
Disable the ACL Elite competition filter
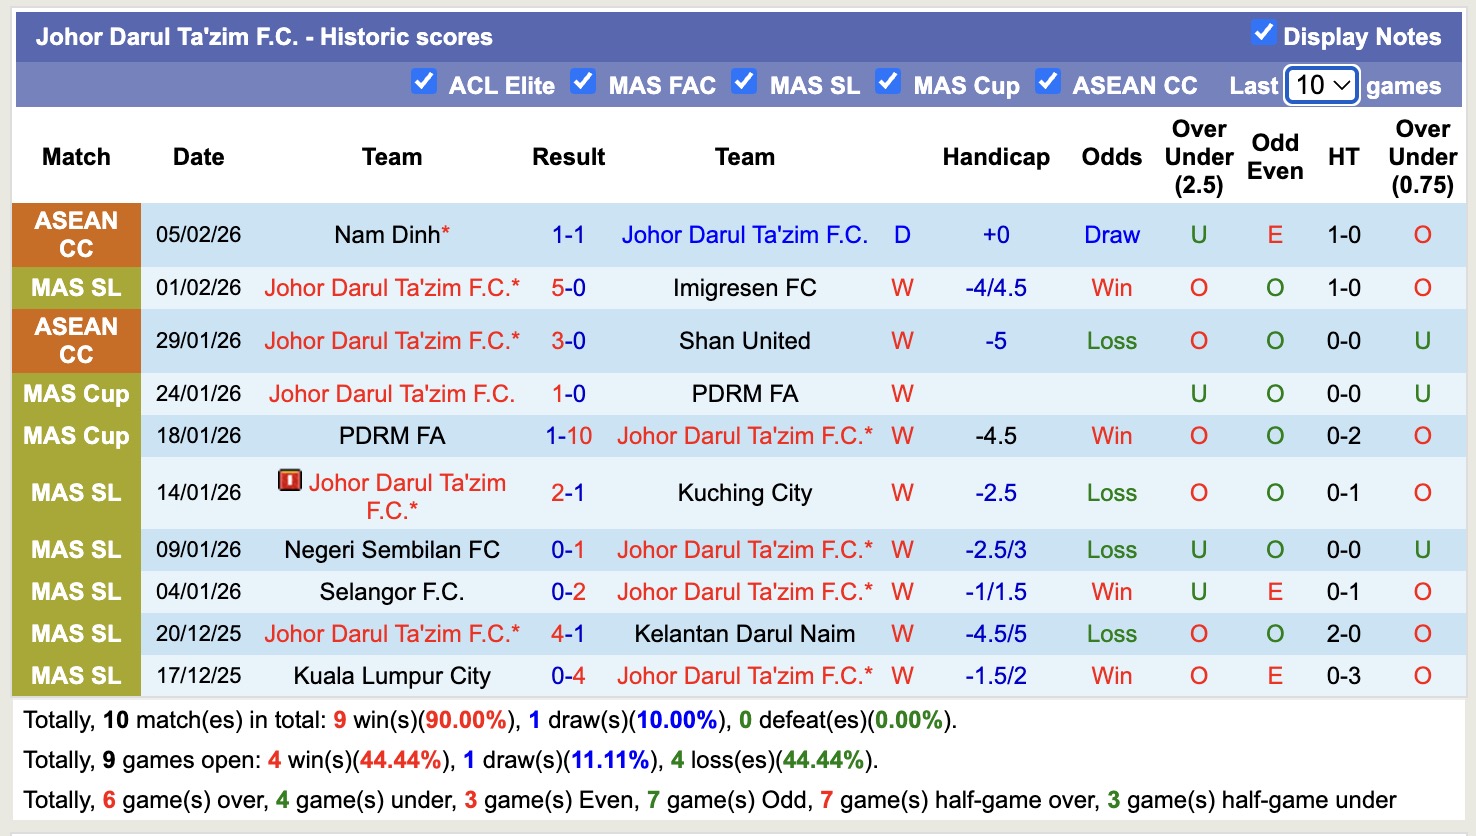[424, 82]
